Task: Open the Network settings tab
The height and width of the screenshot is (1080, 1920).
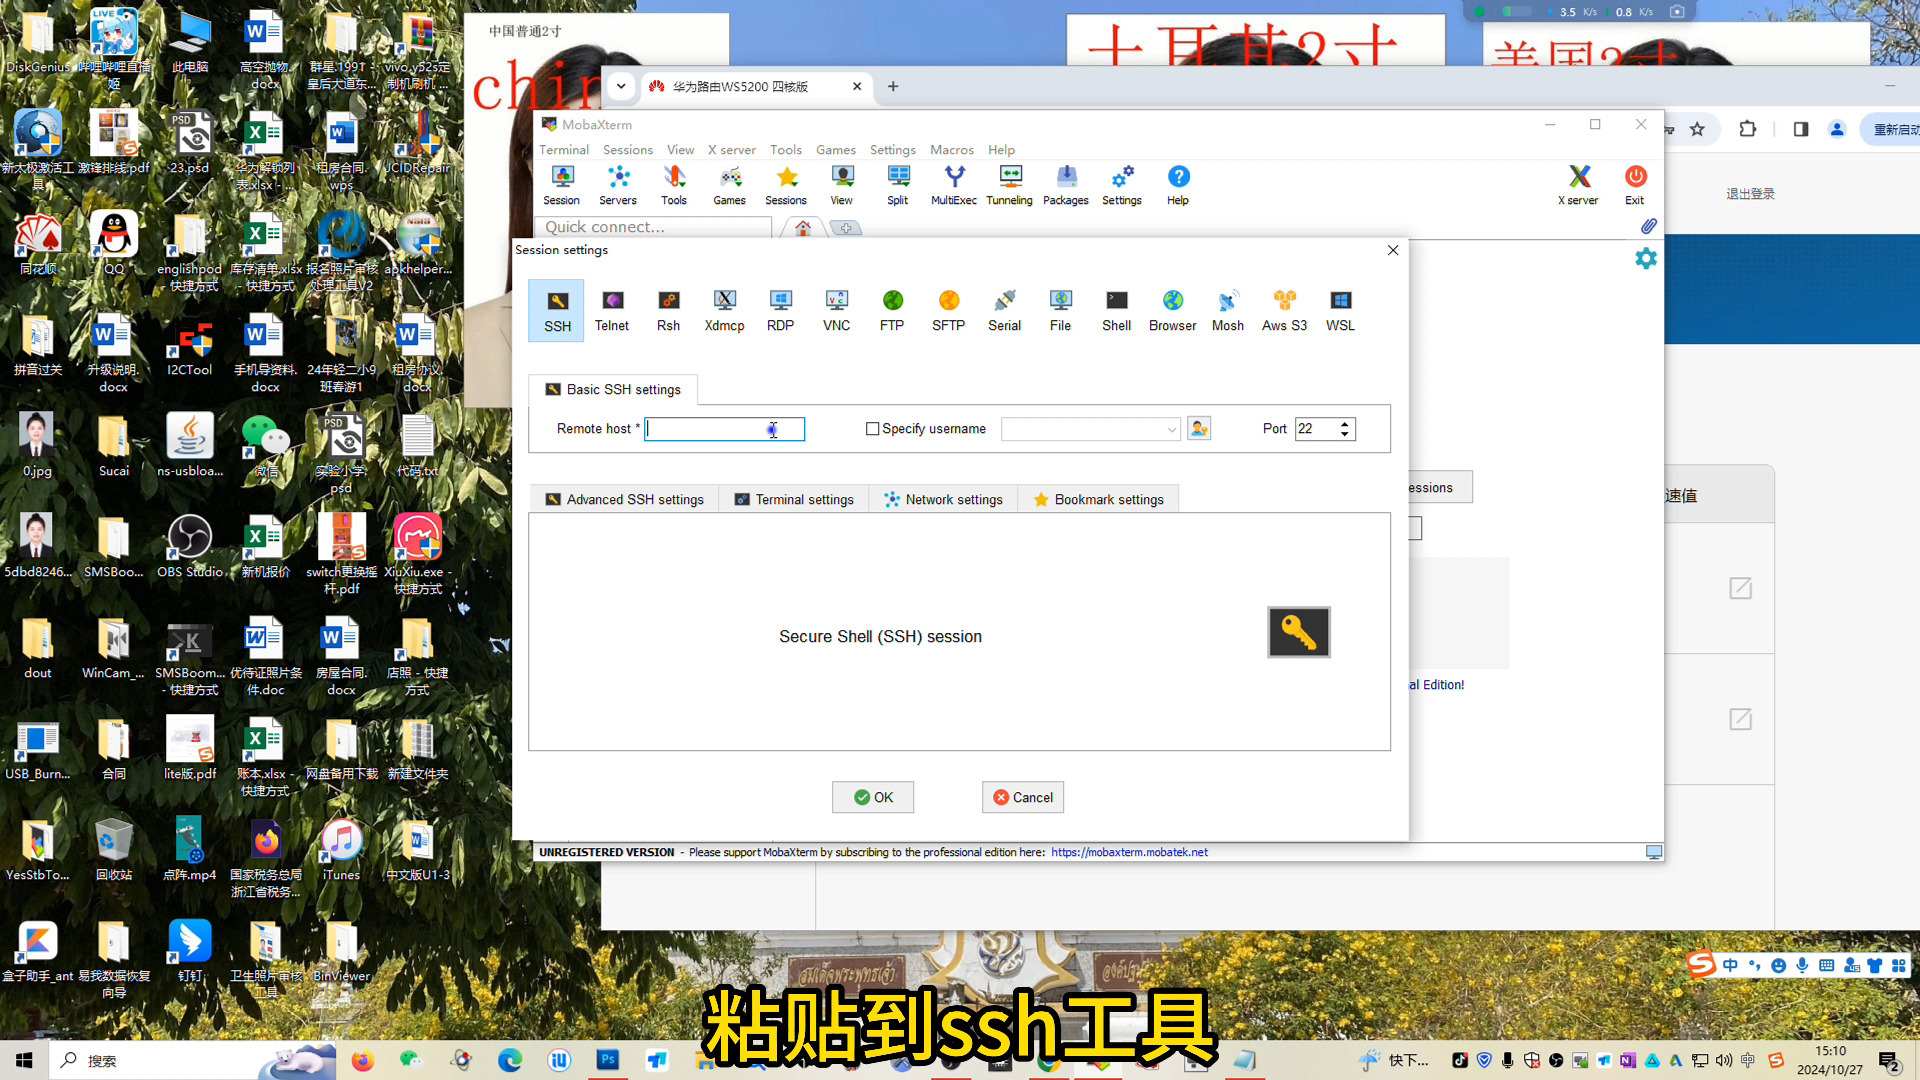Action: coord(943,499)
